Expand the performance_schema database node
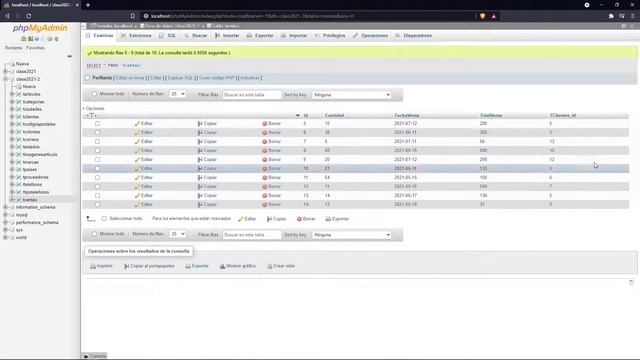 [x=5, y=222]
